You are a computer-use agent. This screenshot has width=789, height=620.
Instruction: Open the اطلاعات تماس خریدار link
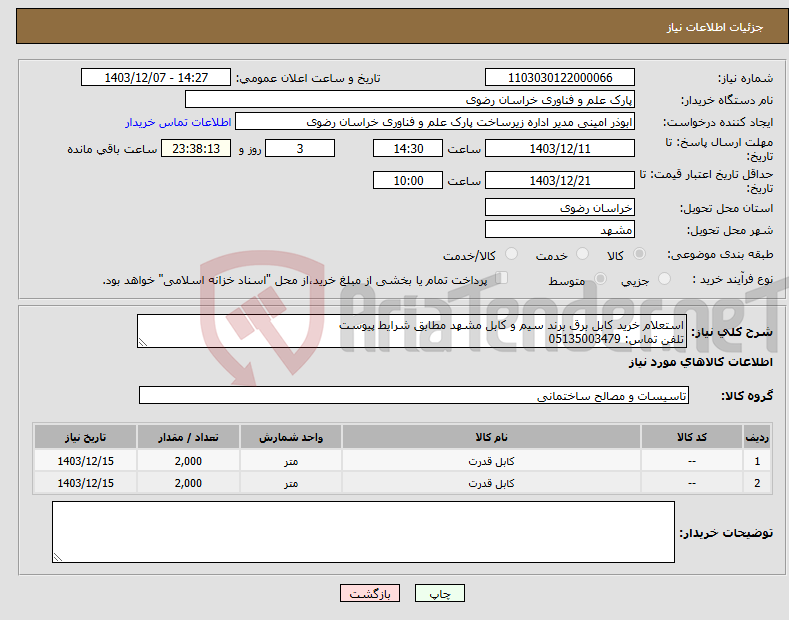coord(178,122)
